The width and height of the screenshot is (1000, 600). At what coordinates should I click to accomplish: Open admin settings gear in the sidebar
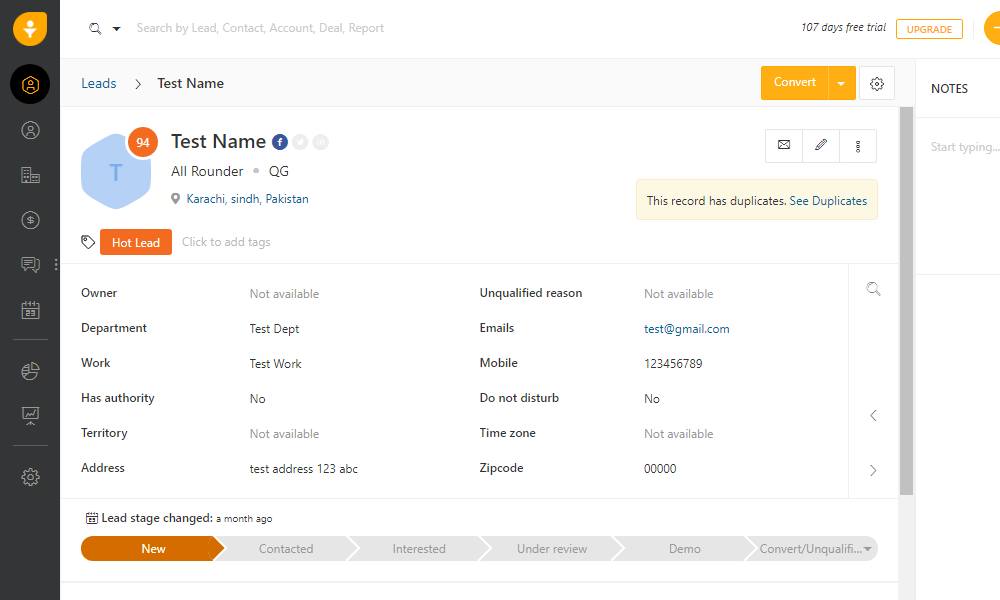[x=30, y=477]
